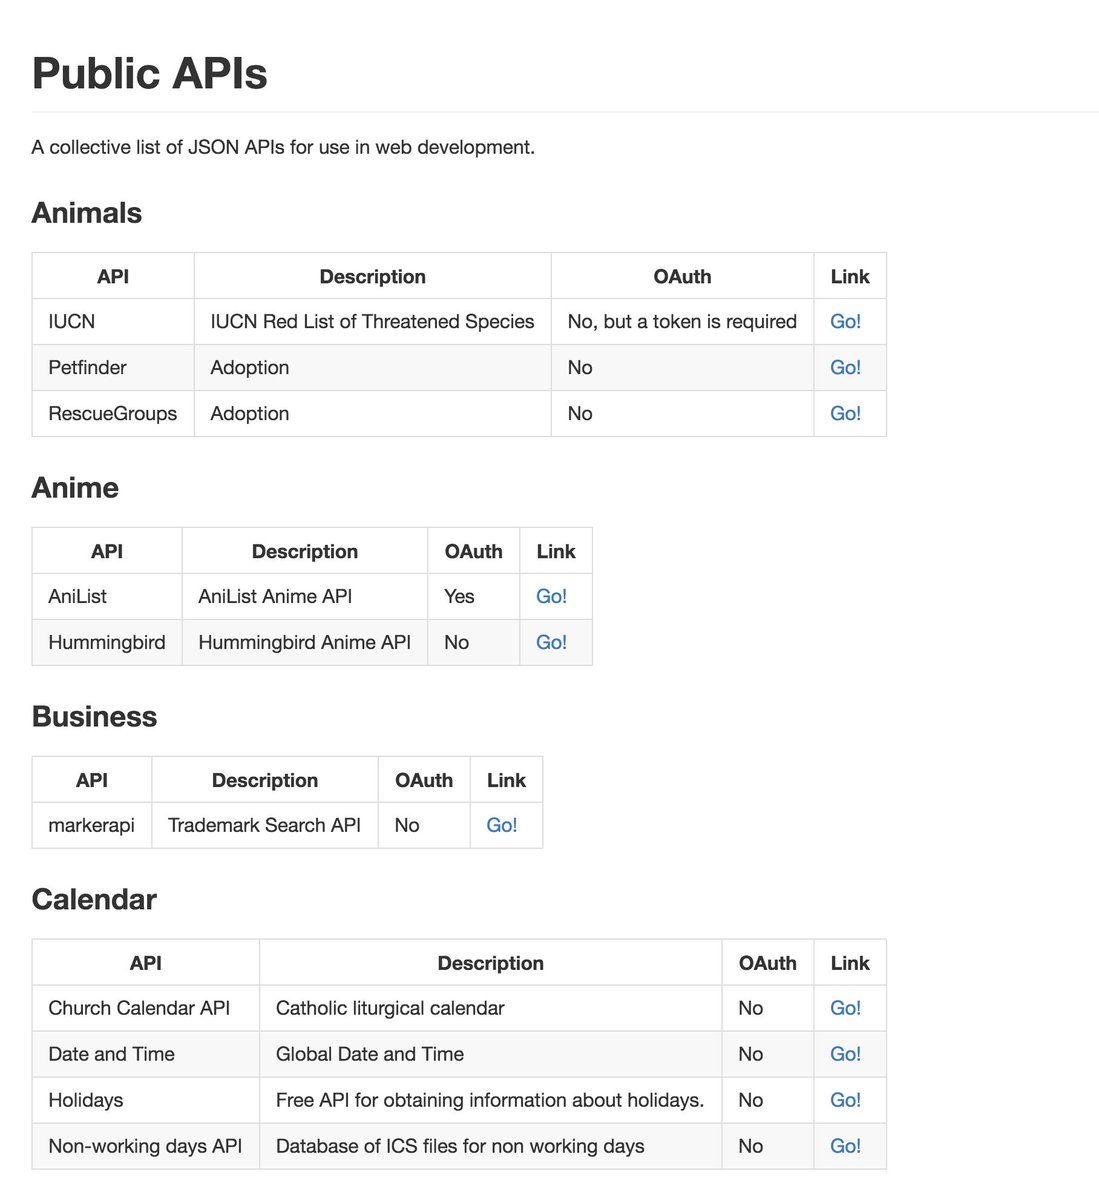Click the Calendar section heading
The image size is (1099, 1200).
tap(94, 900)
